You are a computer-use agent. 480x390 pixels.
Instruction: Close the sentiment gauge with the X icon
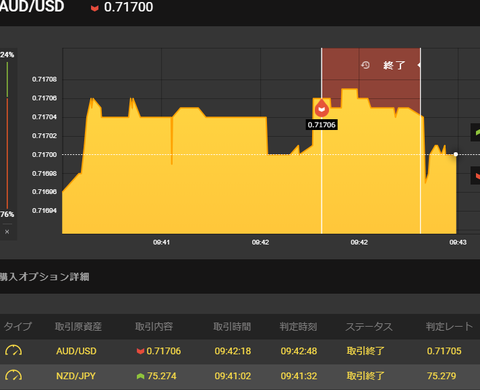pyautogui.click(x=7, y=232)
